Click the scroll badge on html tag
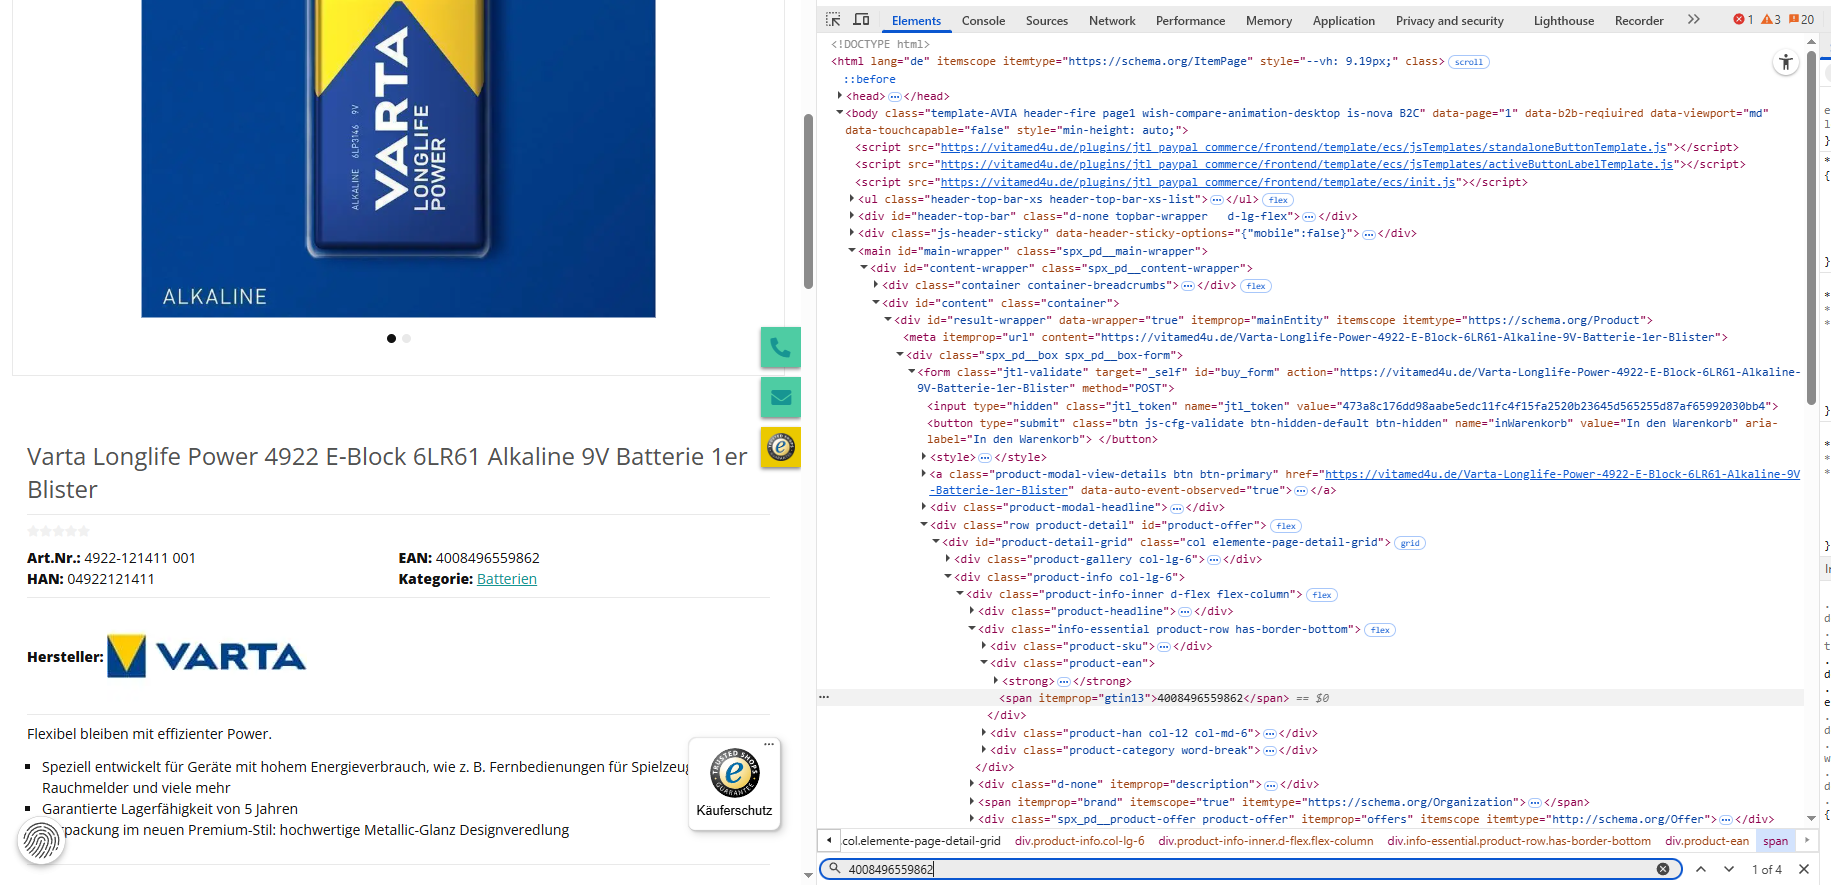 pyautogui.click(x=1469, y=62)
